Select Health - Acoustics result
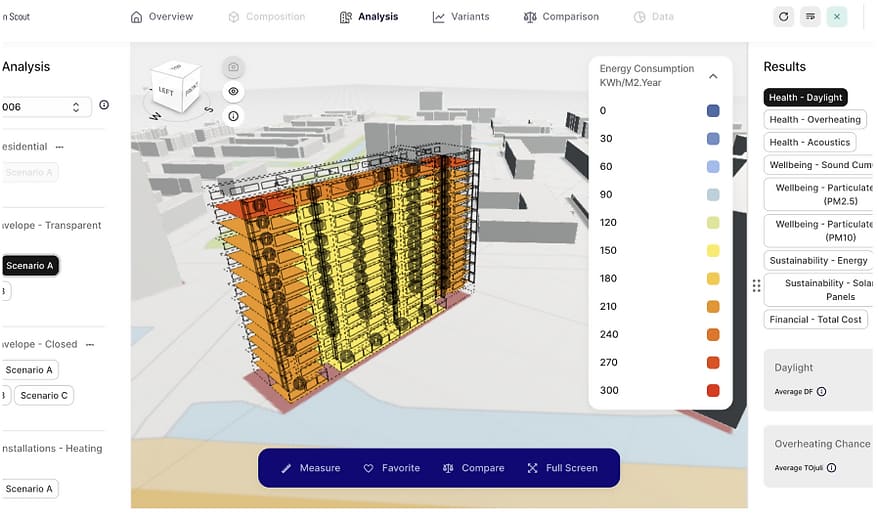 tap(810, 142)
